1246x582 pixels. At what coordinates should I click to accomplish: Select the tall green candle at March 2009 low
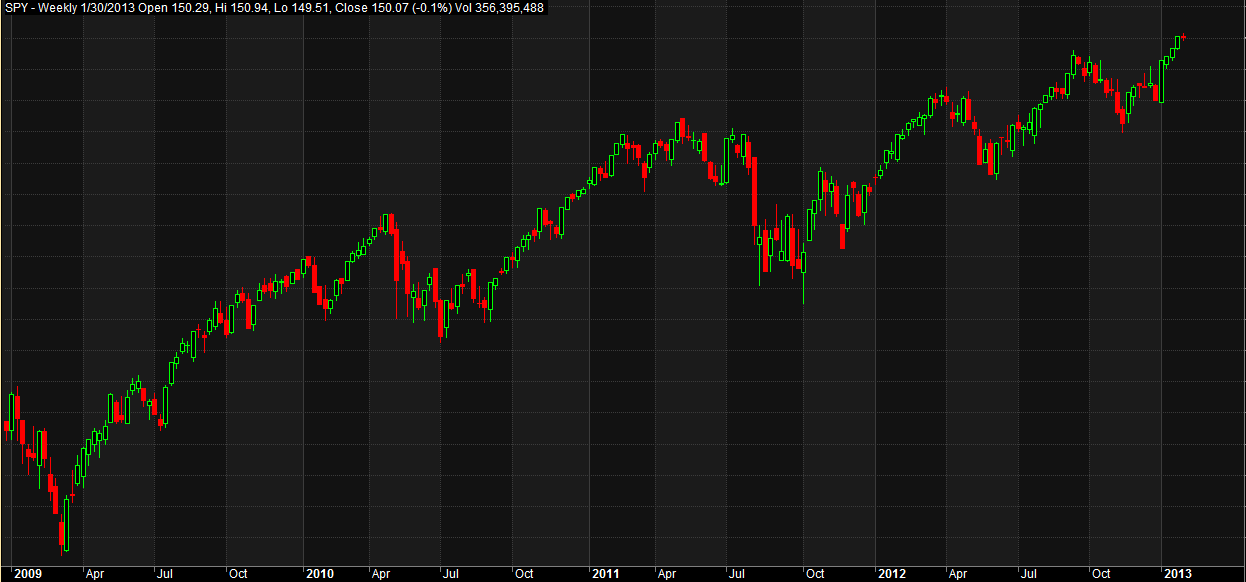click(66, 523)
